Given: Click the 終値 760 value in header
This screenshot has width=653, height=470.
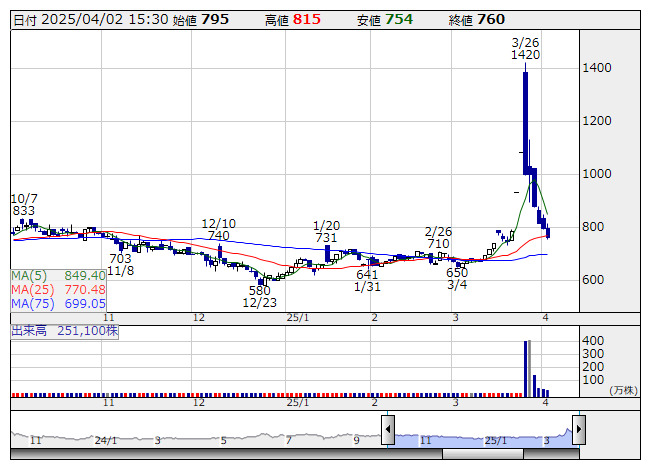Looking at the screenshot, I should (491, 19).
